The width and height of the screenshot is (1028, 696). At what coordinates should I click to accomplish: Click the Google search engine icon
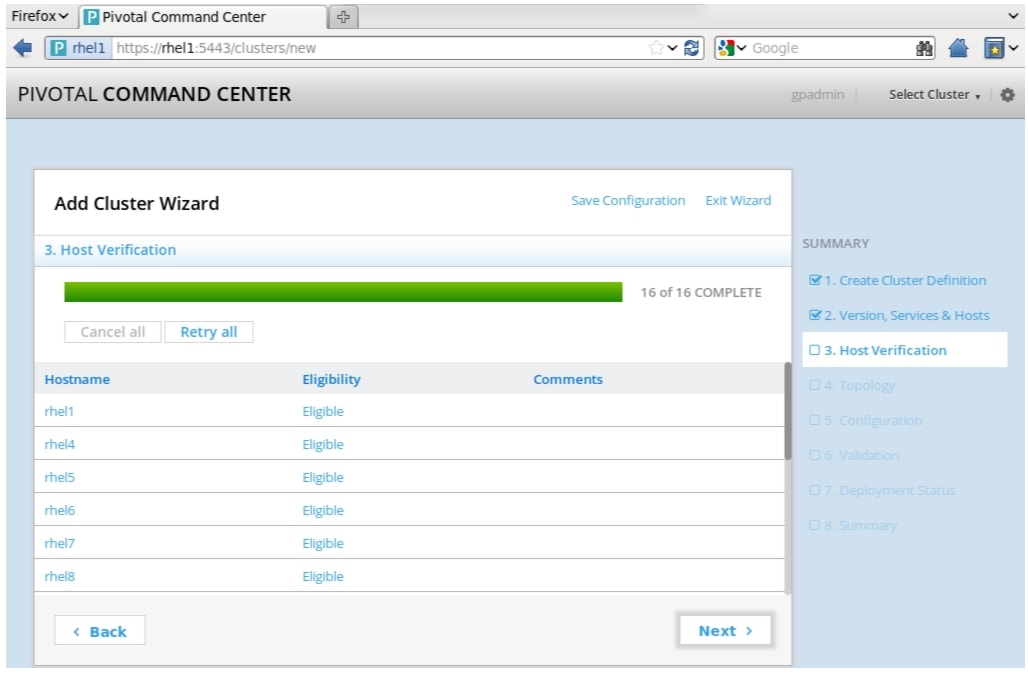pyautogui.click(x=726, y=48)
